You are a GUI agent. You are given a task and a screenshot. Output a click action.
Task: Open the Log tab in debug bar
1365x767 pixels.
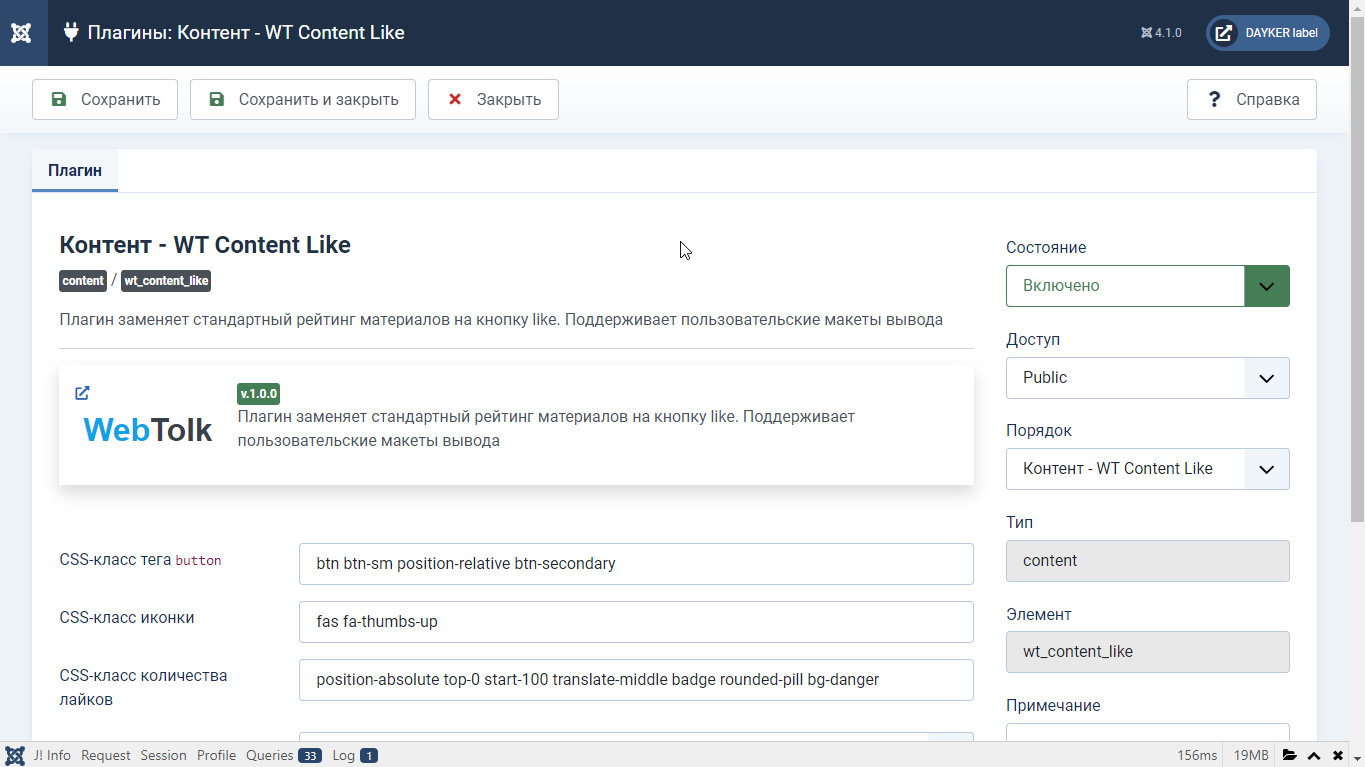coord(354,755)
